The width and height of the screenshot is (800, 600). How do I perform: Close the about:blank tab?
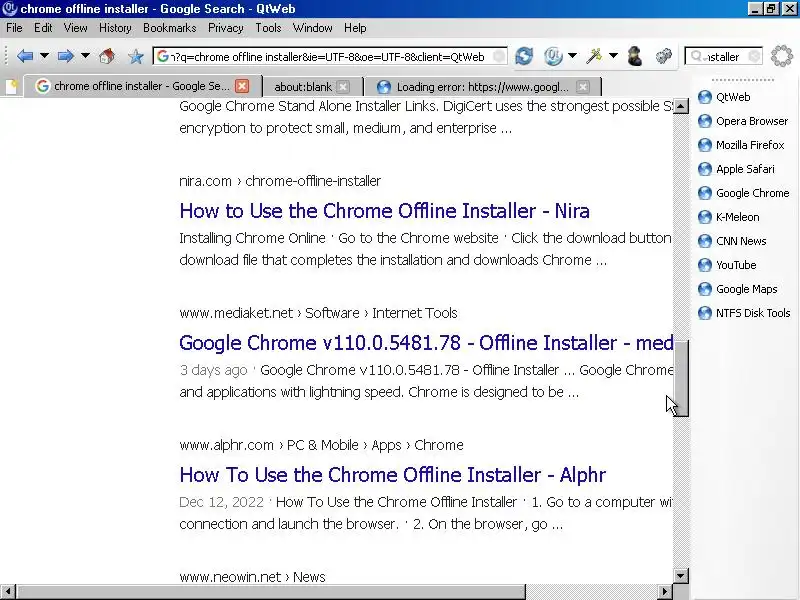pyautogui.click(x=343, y=87)
